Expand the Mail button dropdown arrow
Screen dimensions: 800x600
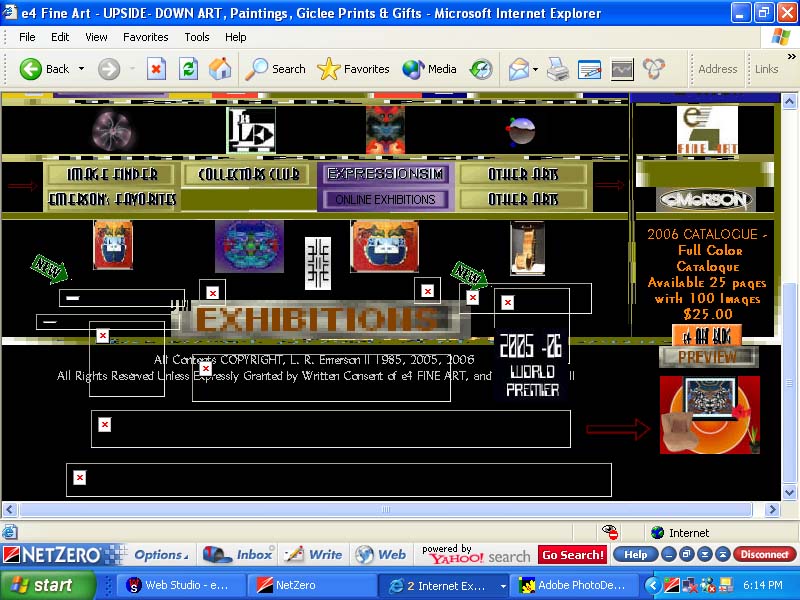tap(535, 69)
